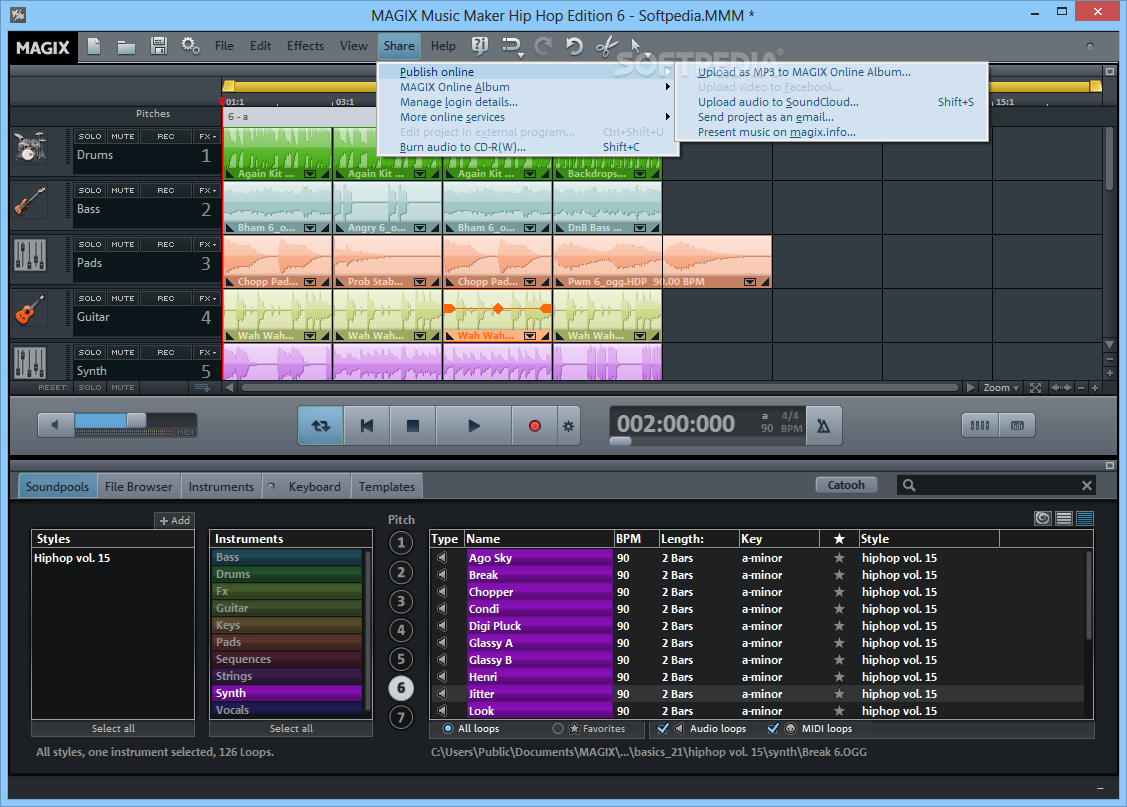
Task: Arm REC on the Pads track
Action: [166, 244]
